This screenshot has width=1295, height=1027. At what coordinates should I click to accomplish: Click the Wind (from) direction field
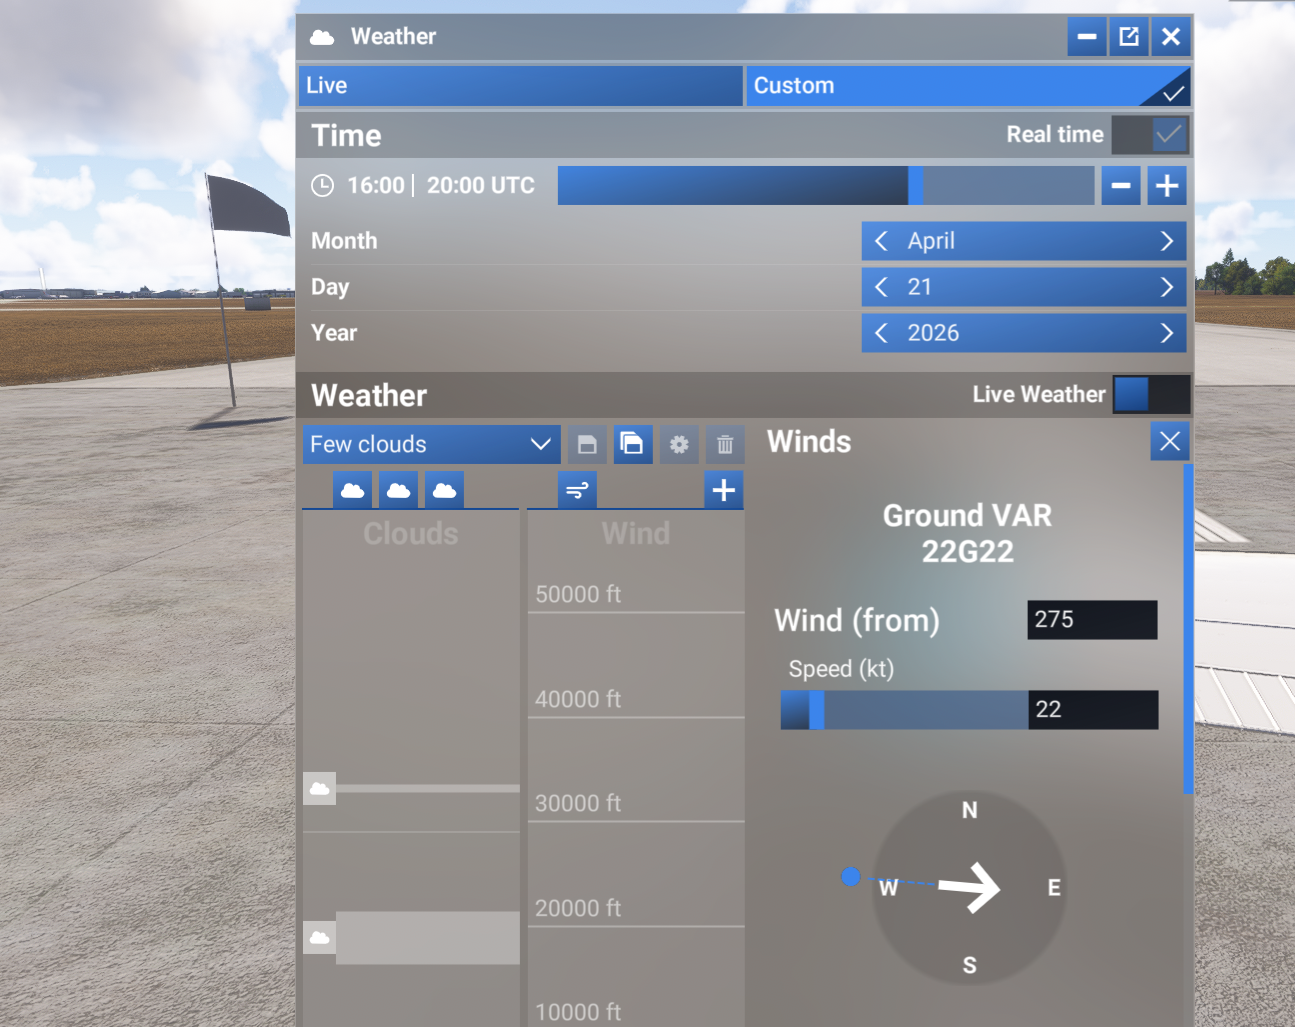tap(1091, 620)
